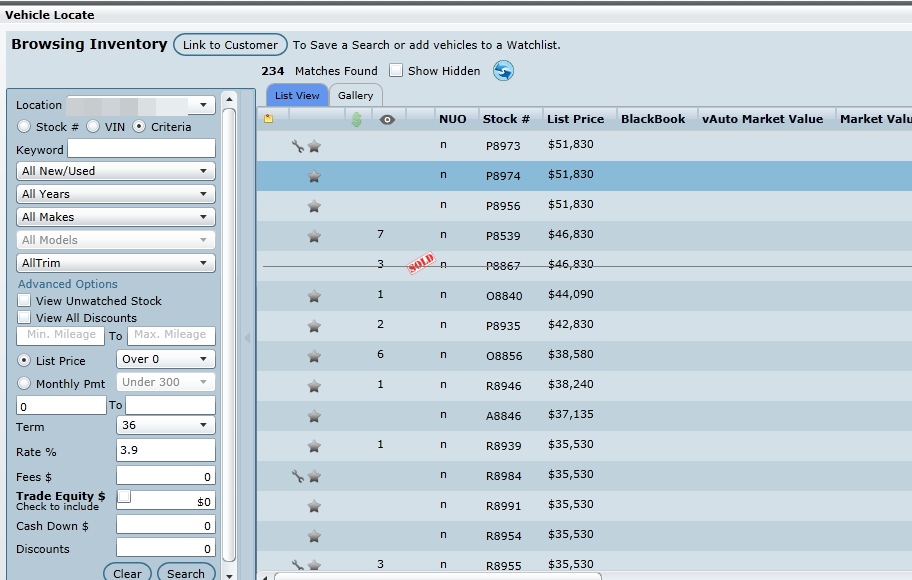This screenshot has width=912, height=580.
Task: Click the star icon for stock O8840
Action: coord(314,296)
